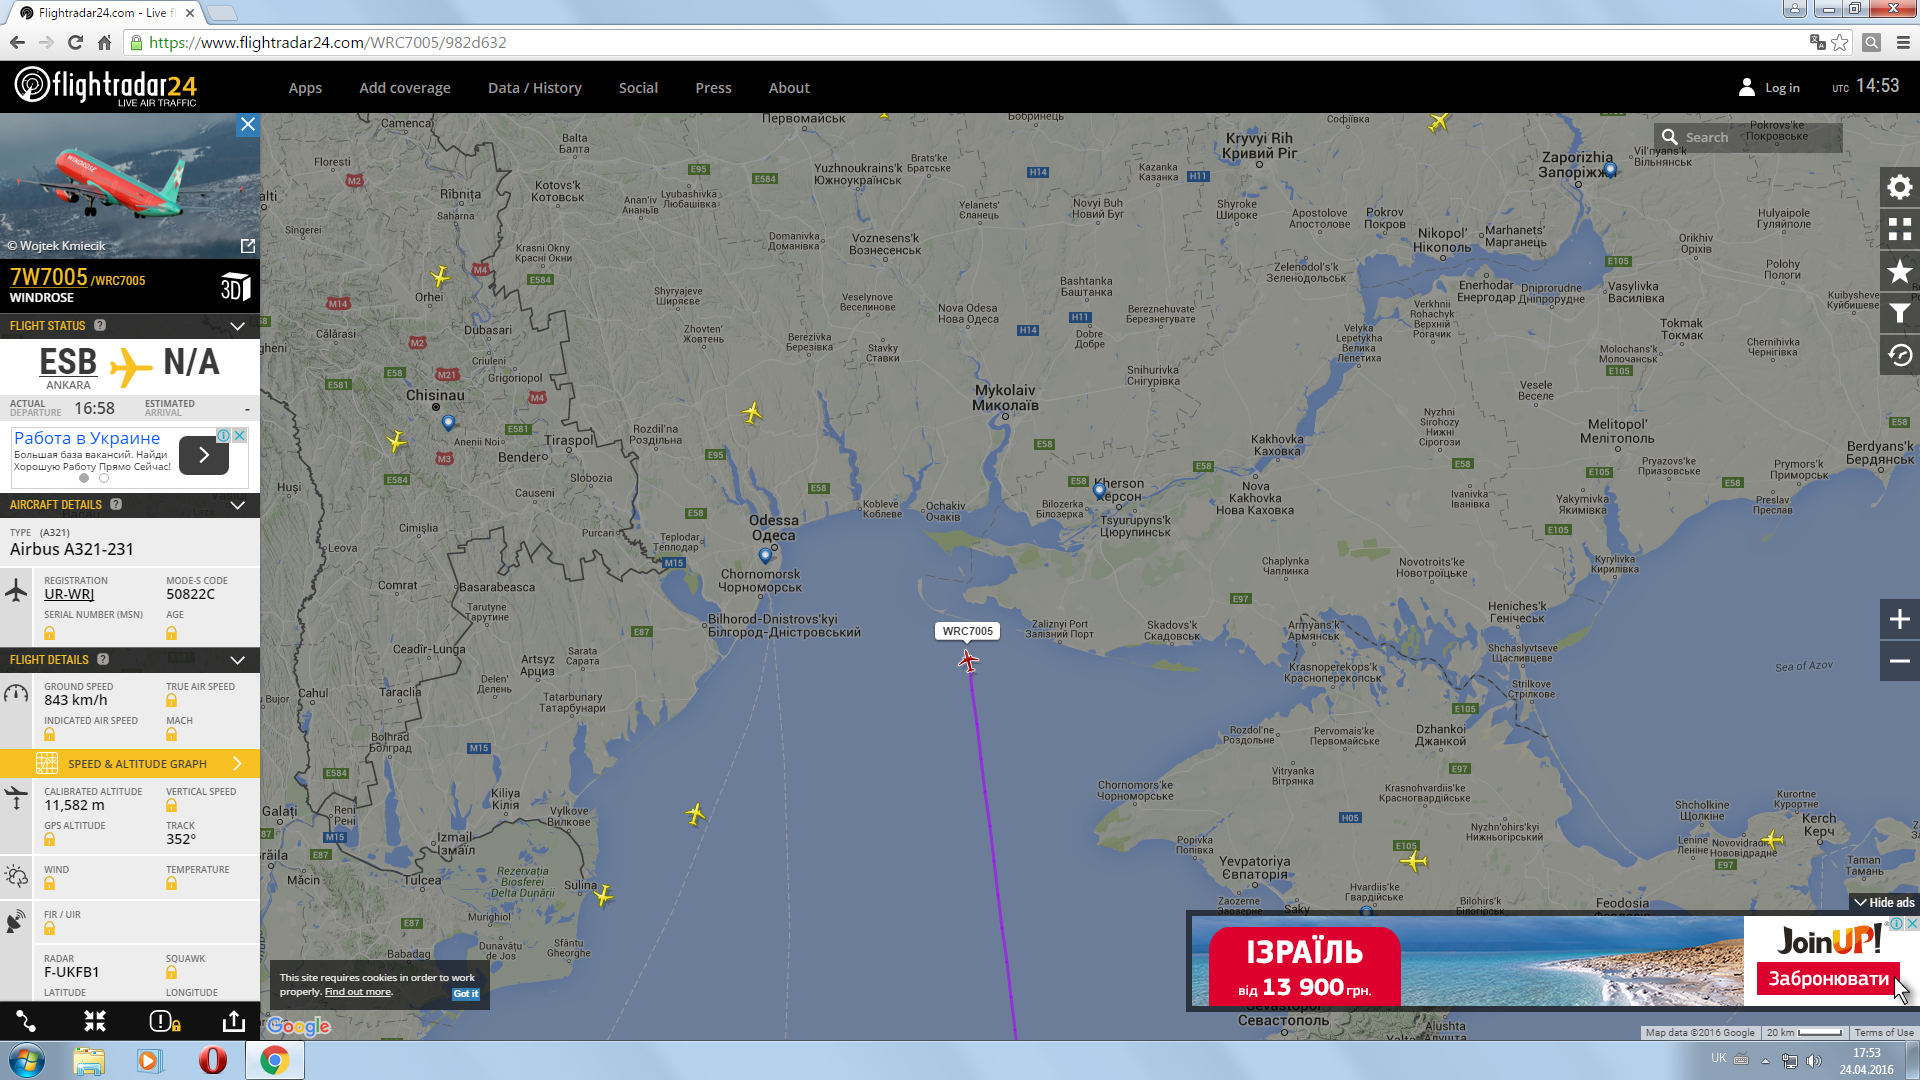Open the media player from the taskbar
Image resolution: width=1920 pixels, height=1080 pixels.
(x=150, y=1060)
